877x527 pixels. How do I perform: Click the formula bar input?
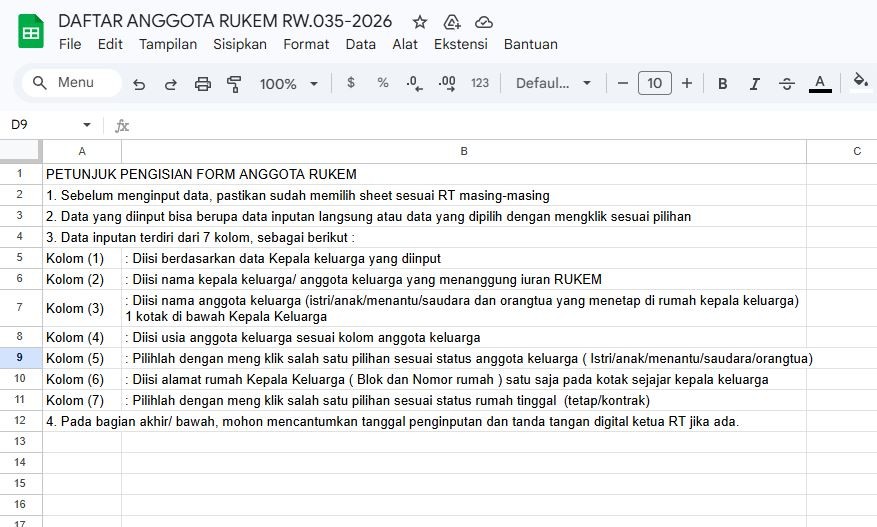coord(503,125)
